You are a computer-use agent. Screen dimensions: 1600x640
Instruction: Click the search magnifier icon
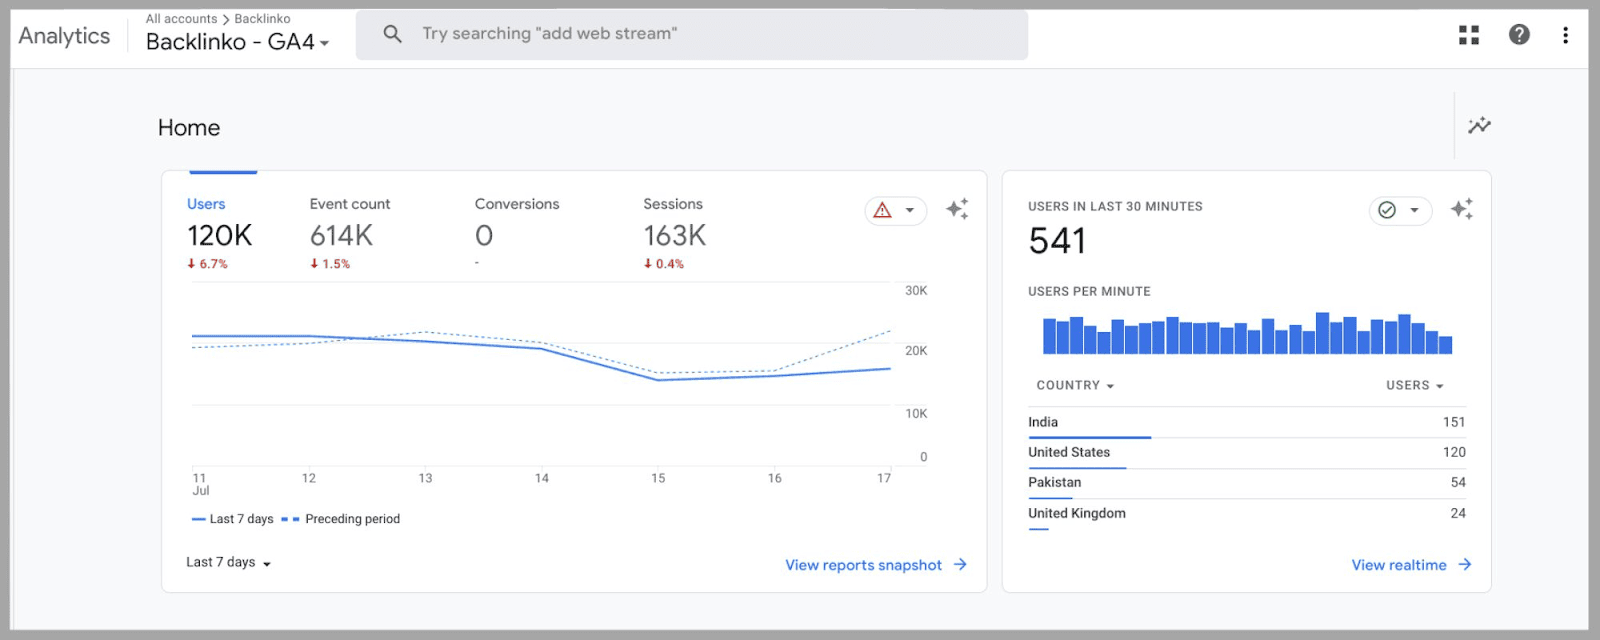coord(392,34)
